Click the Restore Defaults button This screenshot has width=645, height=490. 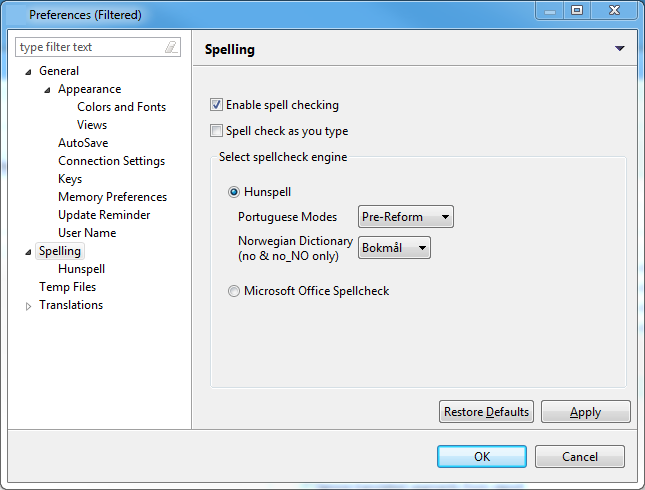tap(486, 412)
